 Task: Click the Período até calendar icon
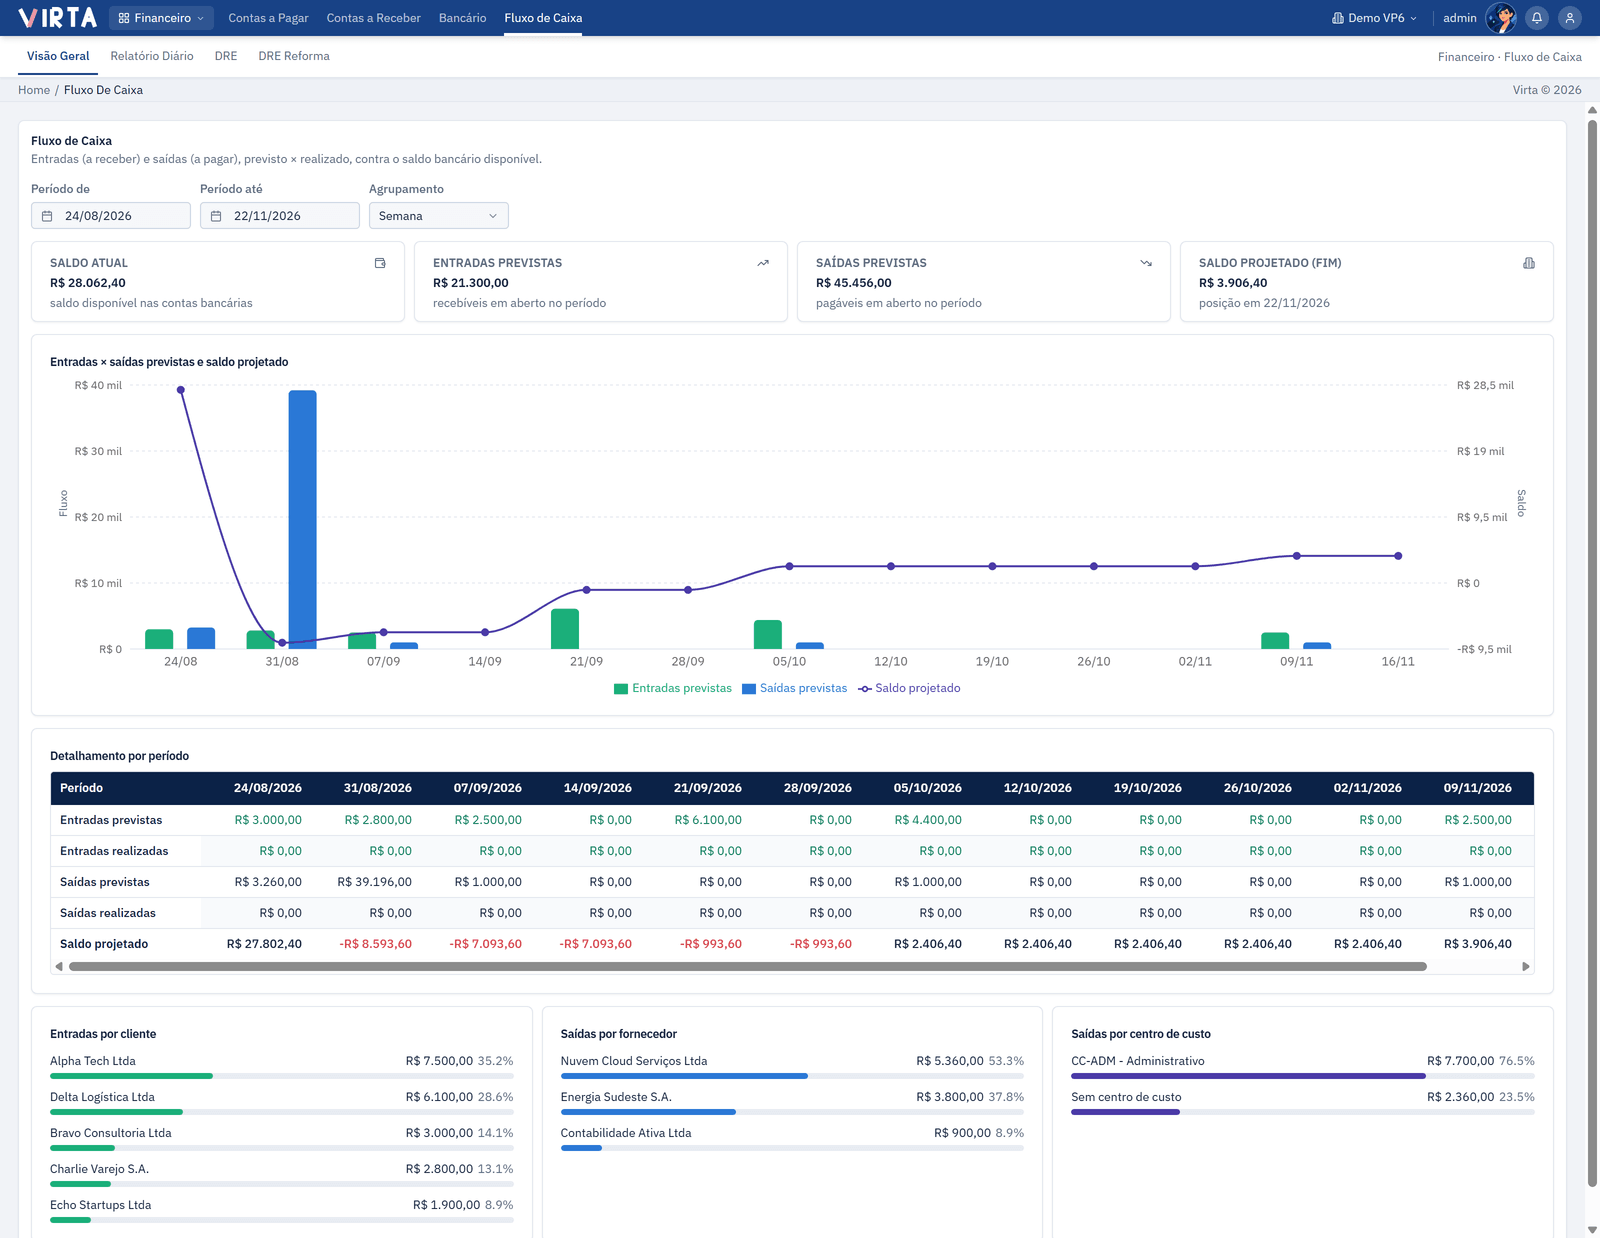tap(216, 216)
